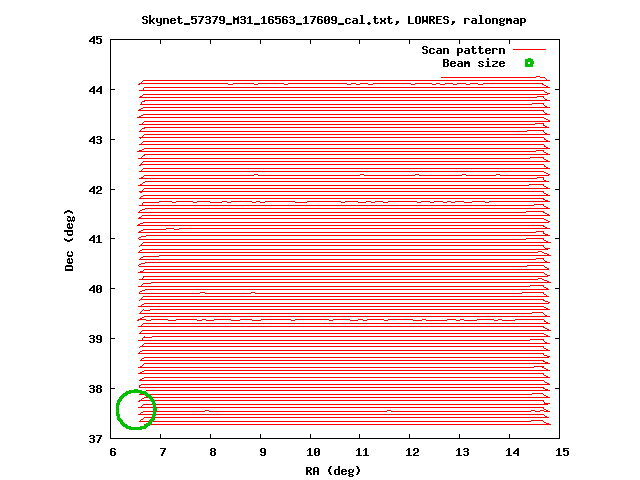Click the RA axis tick label 11
The width and height of the screenshot is (640, 480).
[362, 452]
